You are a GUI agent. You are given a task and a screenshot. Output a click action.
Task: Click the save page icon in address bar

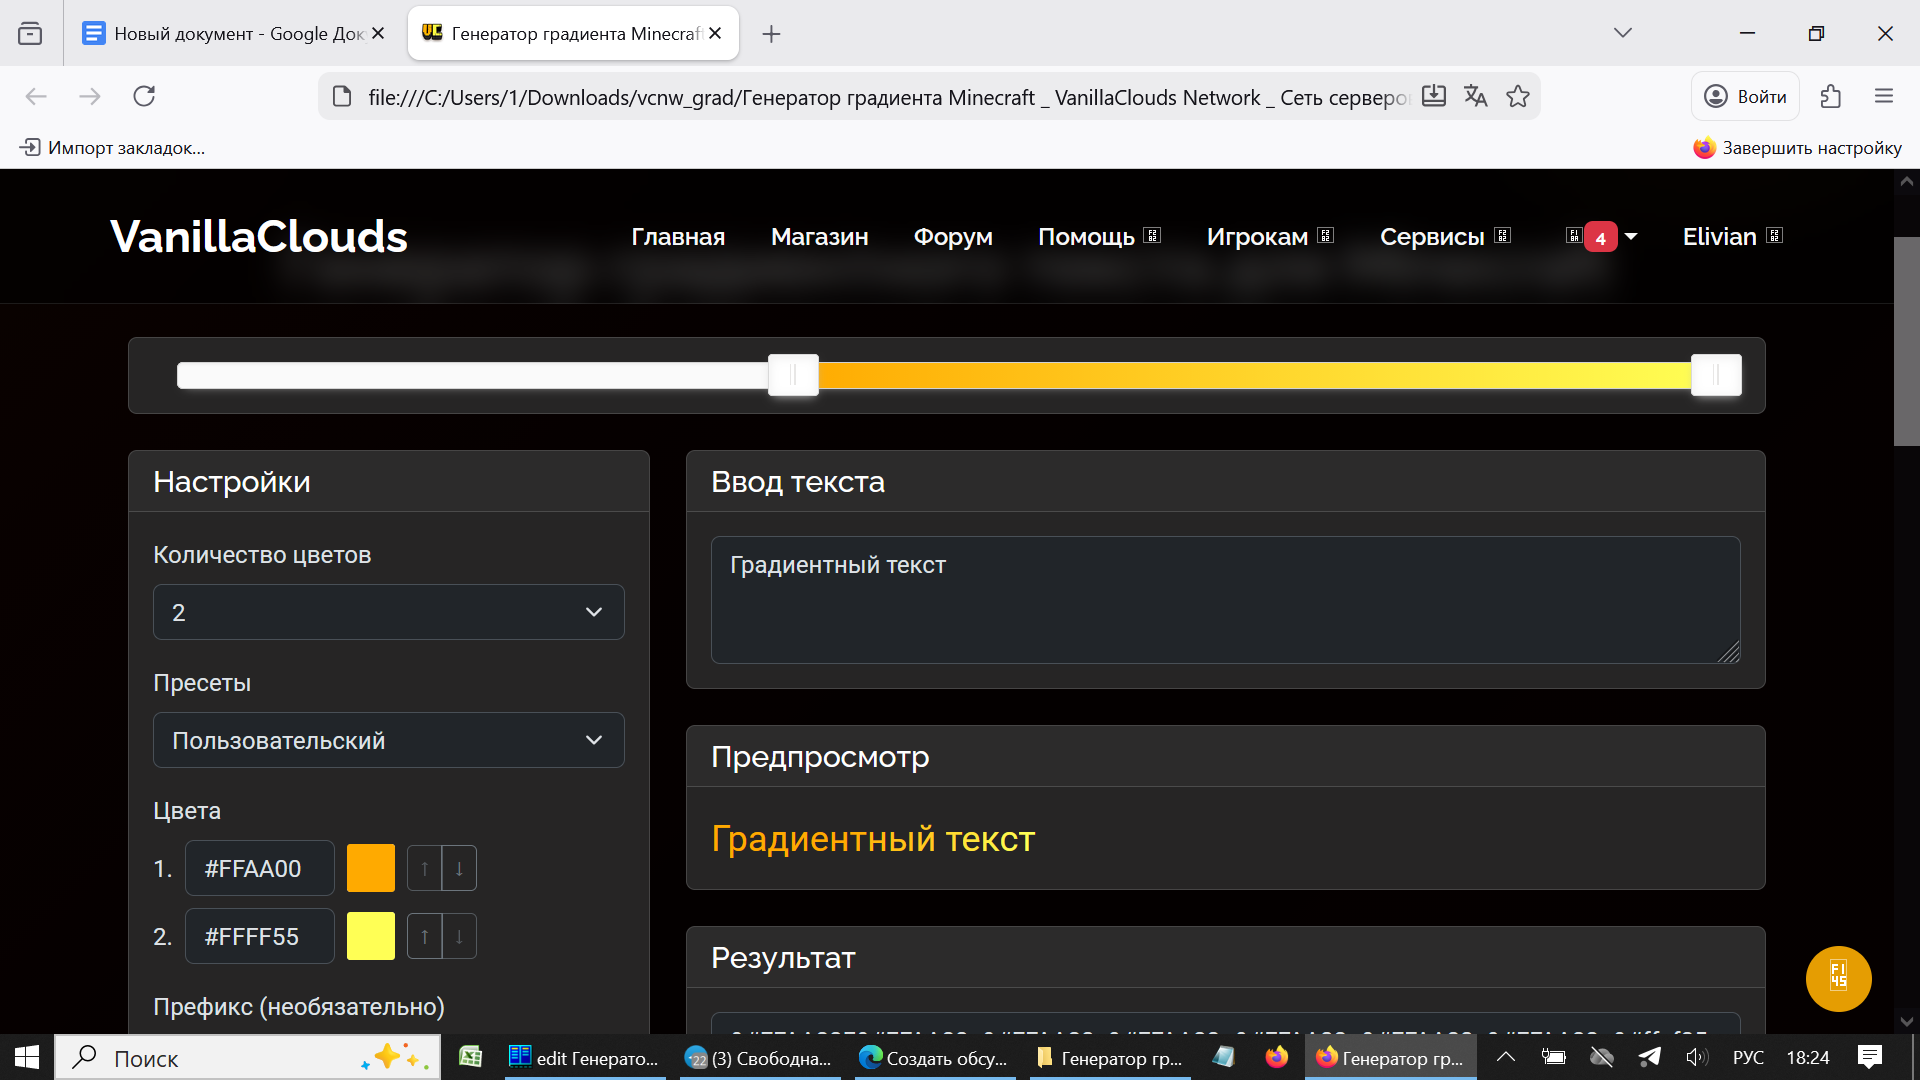click(x=1434, y=96)
